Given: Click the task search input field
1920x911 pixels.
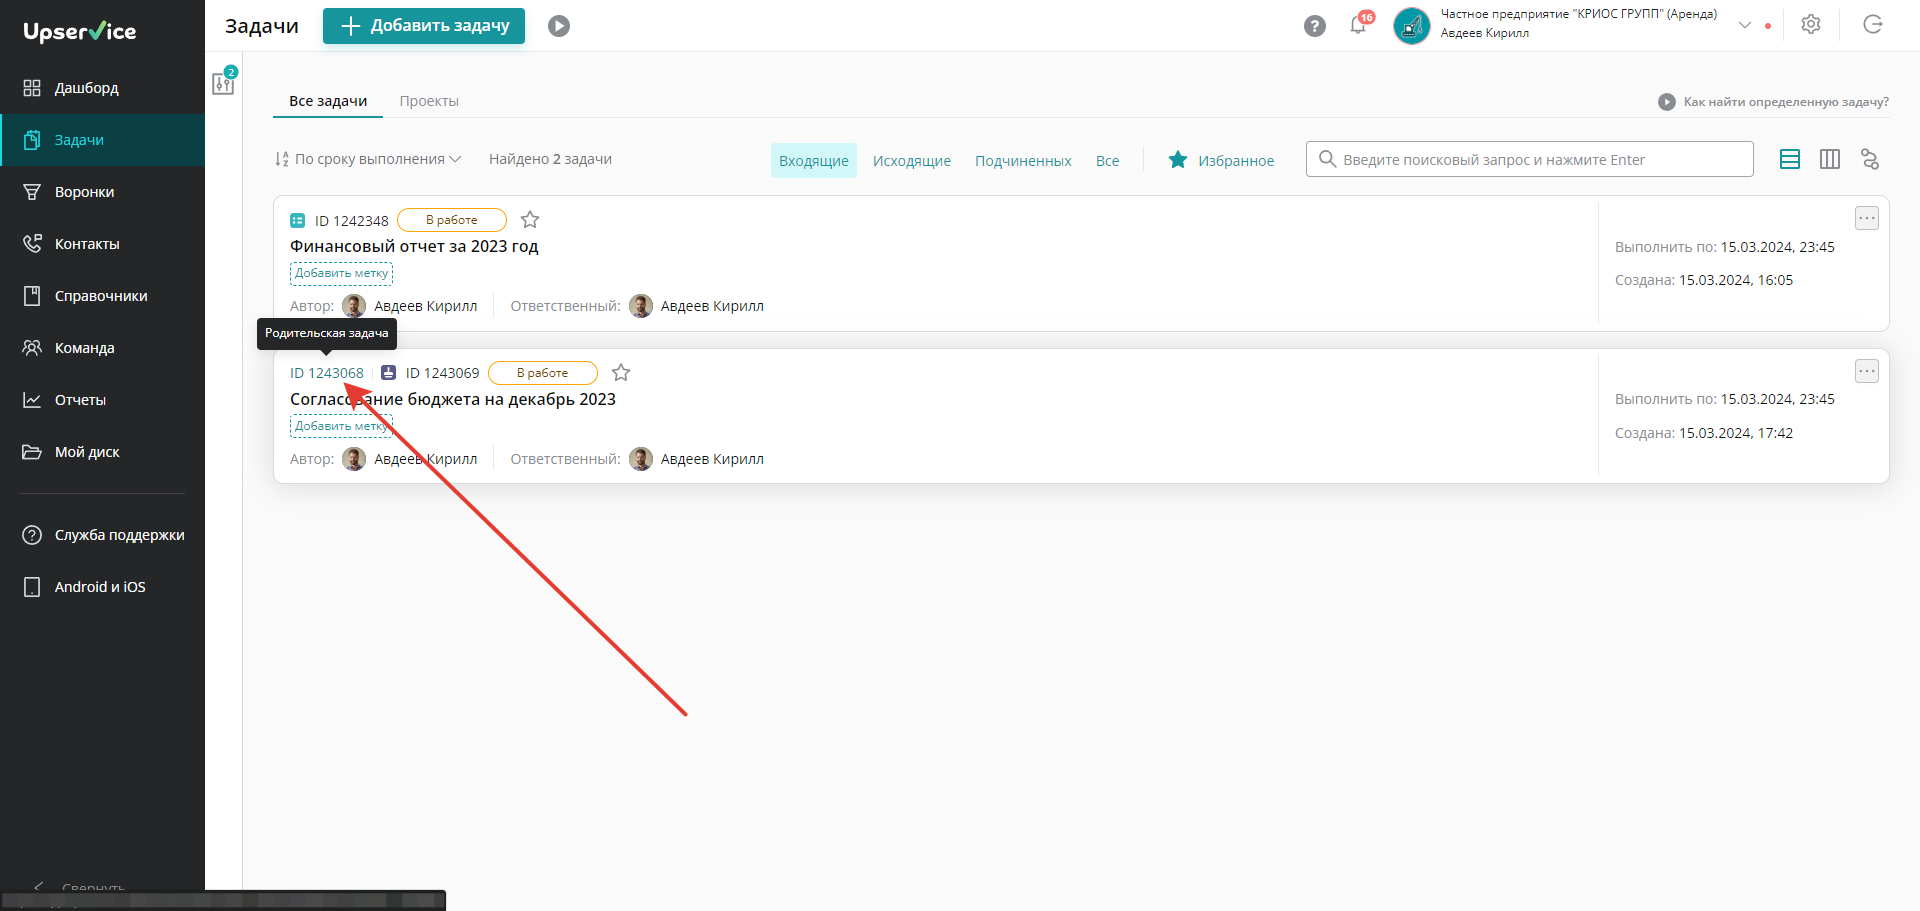Looking at the screenshot, I should tap(1530, 159).
